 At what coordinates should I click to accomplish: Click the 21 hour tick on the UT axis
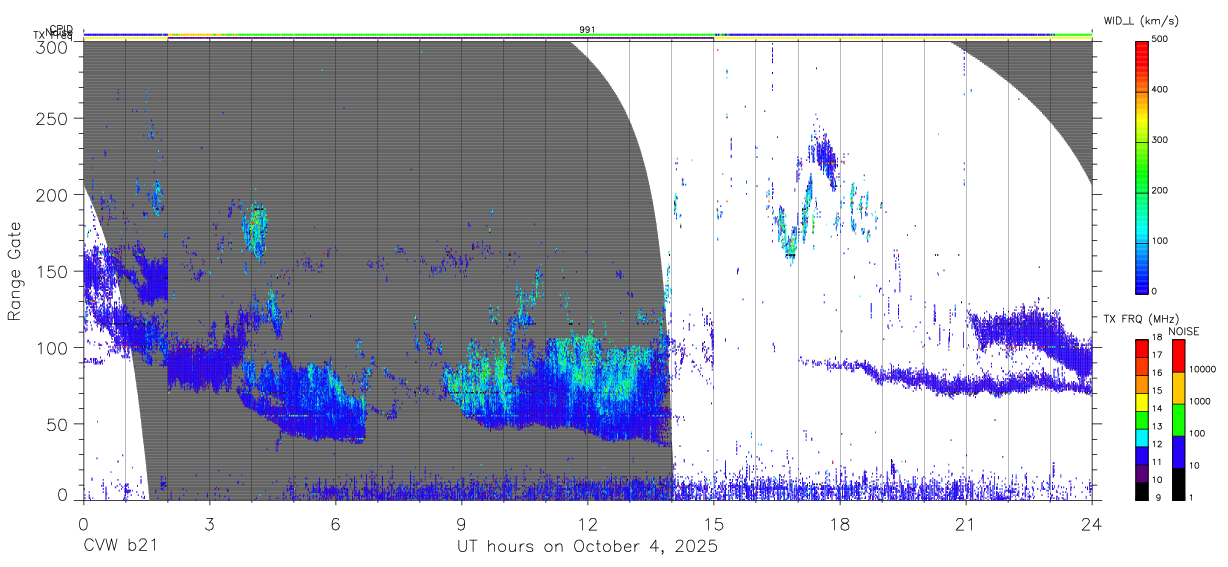(x=965, y=523)
